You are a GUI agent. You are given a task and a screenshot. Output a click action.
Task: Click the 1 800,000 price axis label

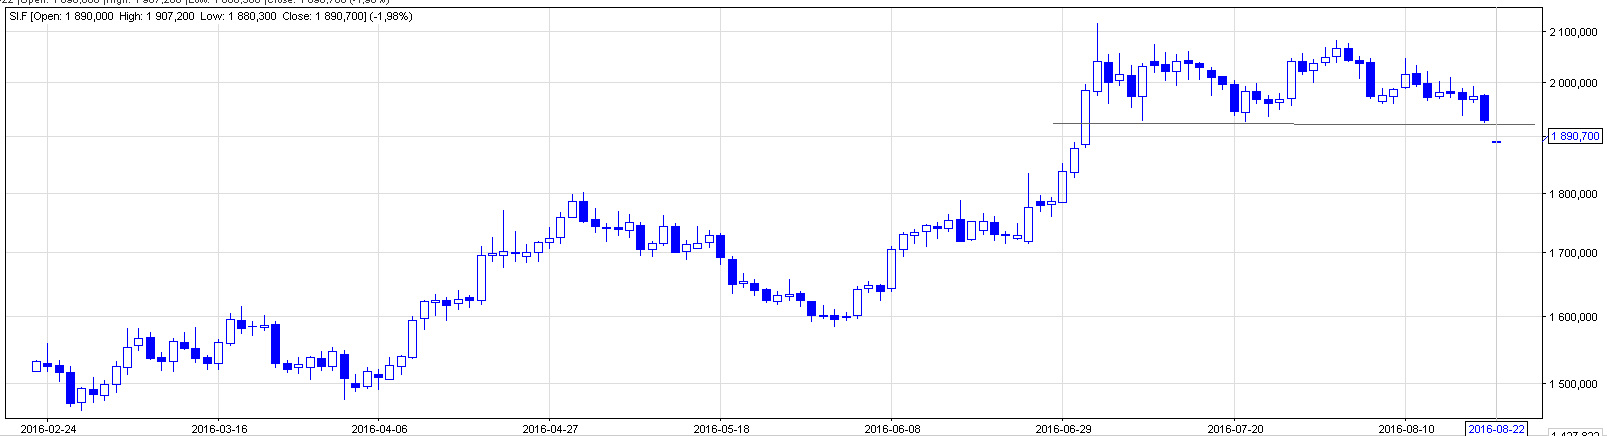coord(1573,194)
